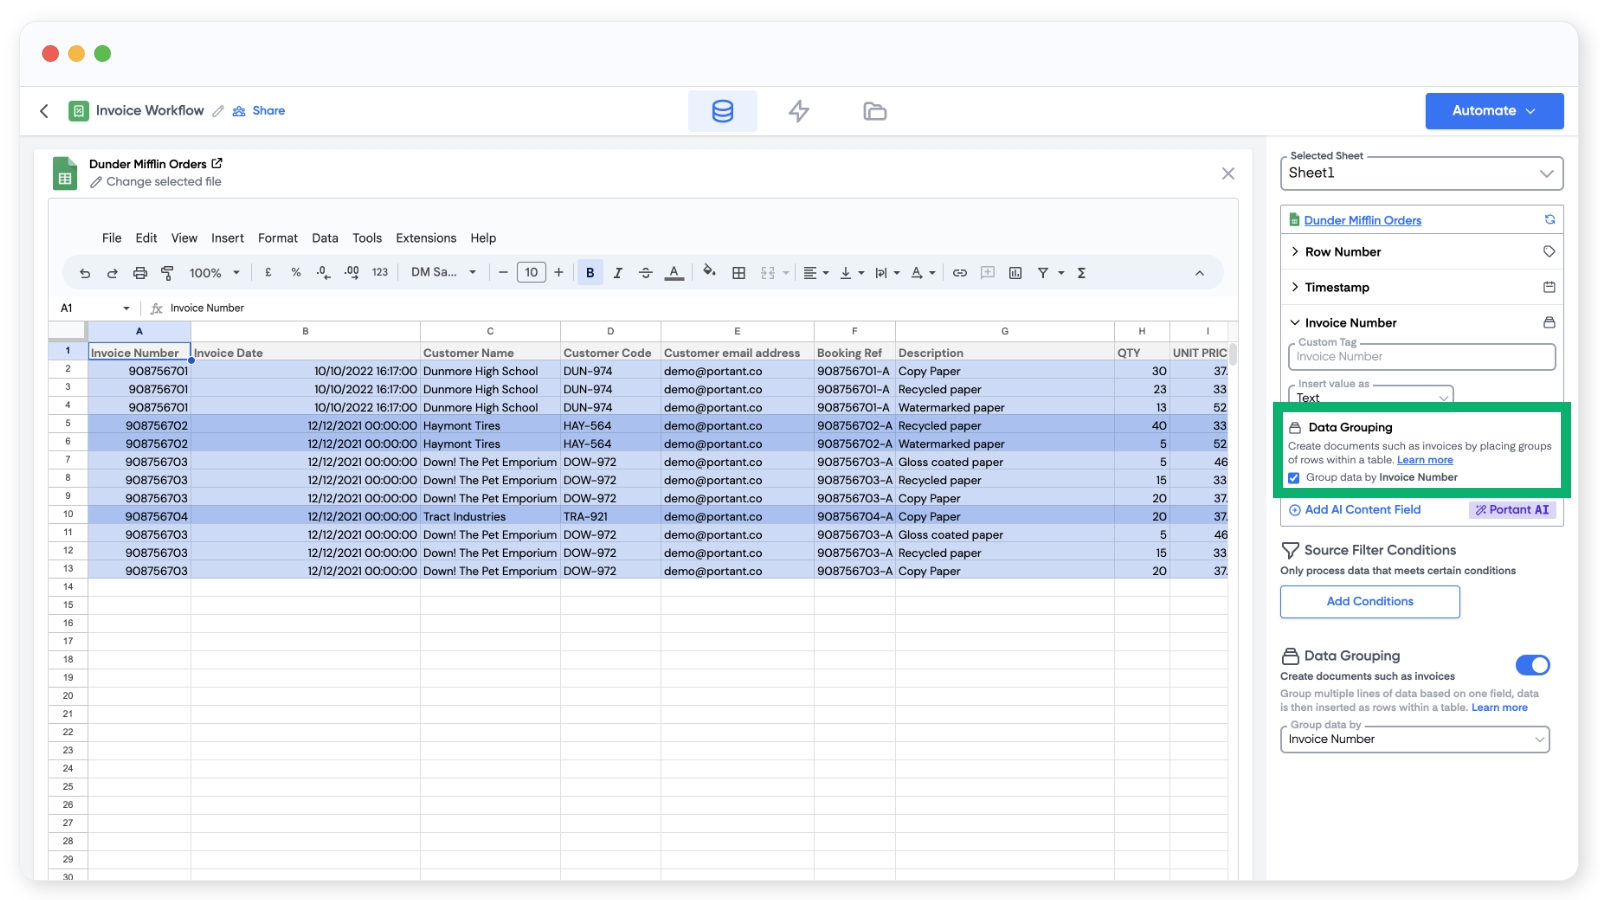1600x900 pixels.
Task: Click the Add Conditions button
Action: pyautogui.click(x=1369, y=601)
